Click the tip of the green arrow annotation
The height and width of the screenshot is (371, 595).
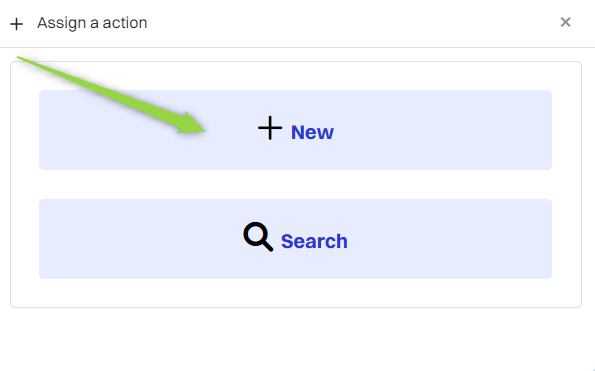tap(203, 130)
